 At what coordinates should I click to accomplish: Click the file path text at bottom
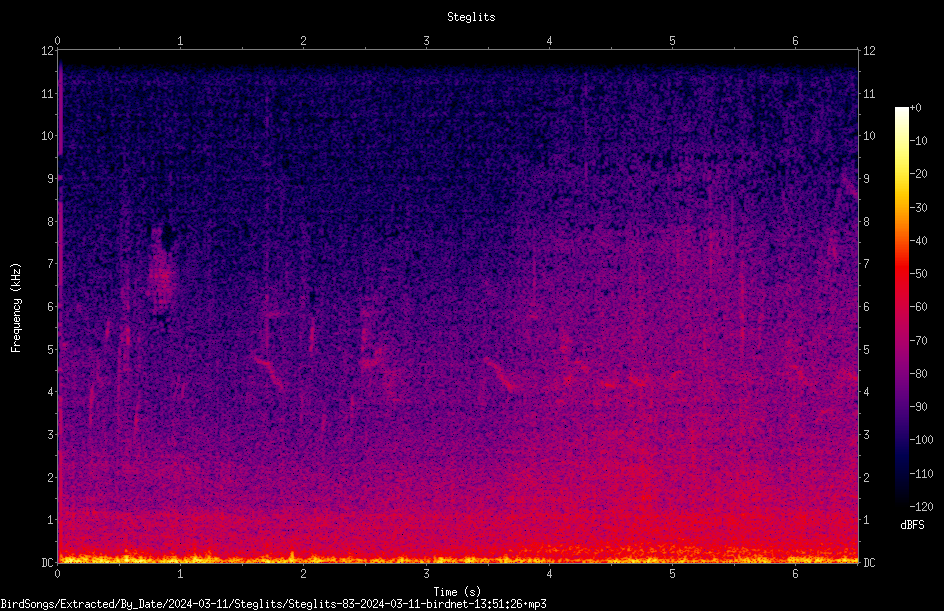[x=273, y=604]
